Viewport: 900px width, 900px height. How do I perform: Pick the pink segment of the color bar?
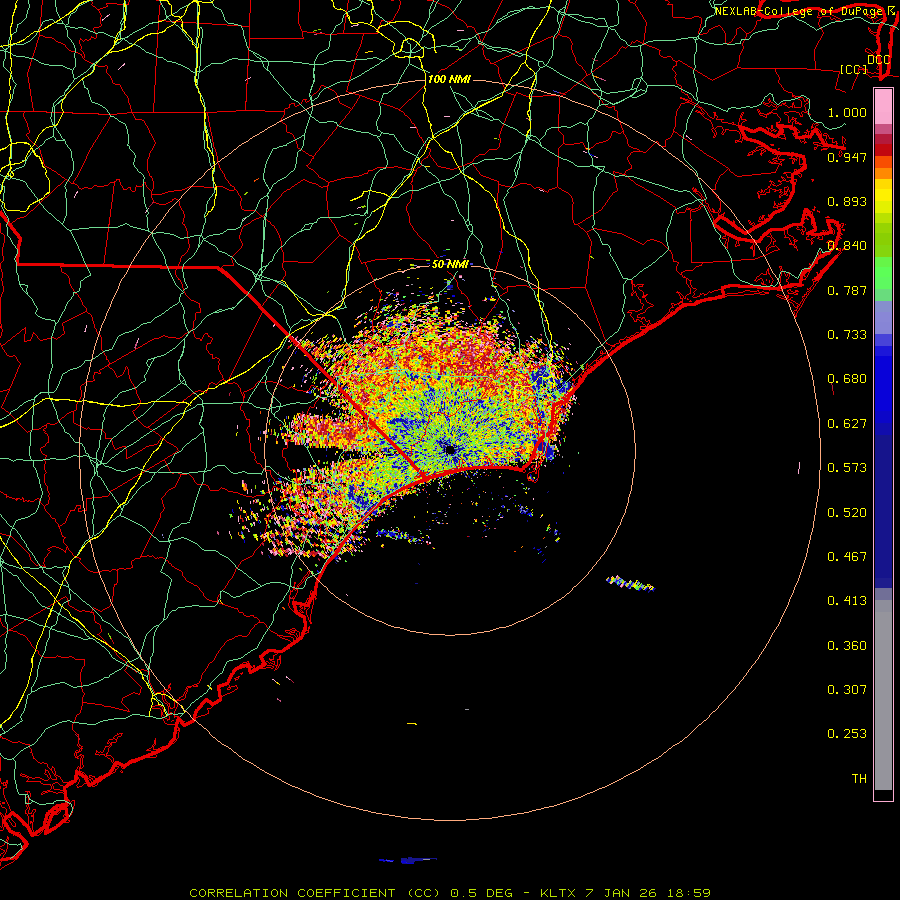tap(883, 107)
